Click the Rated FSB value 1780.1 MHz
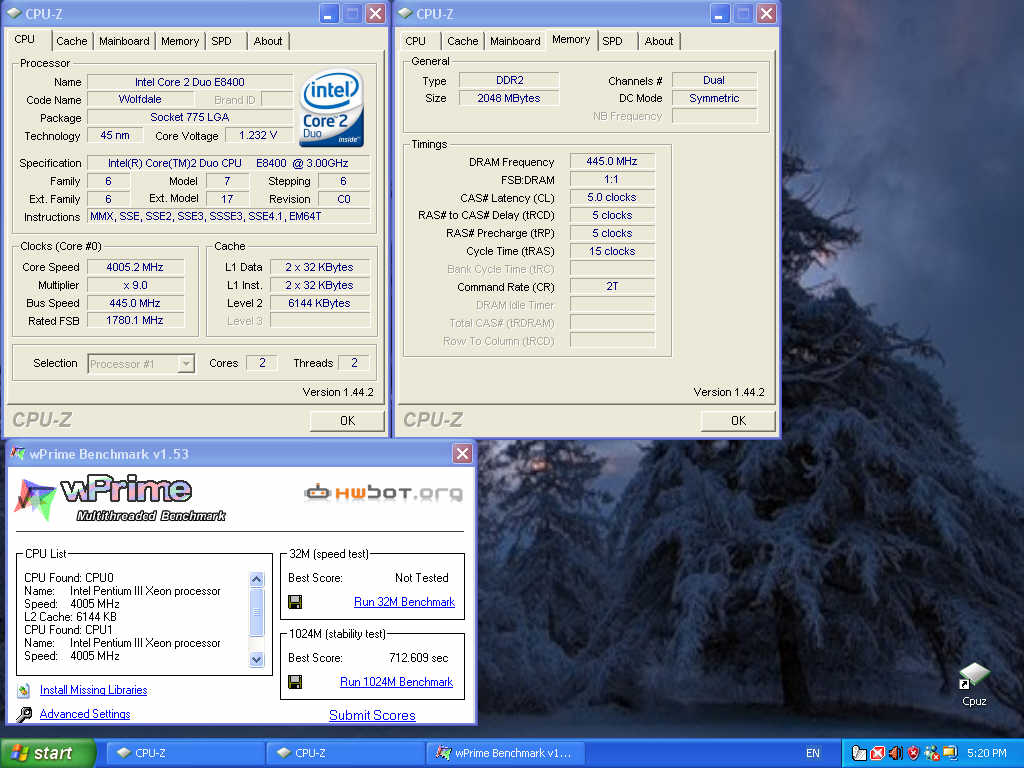The height and width of the screenshot is (768, 1024). [x=135, y=321]
